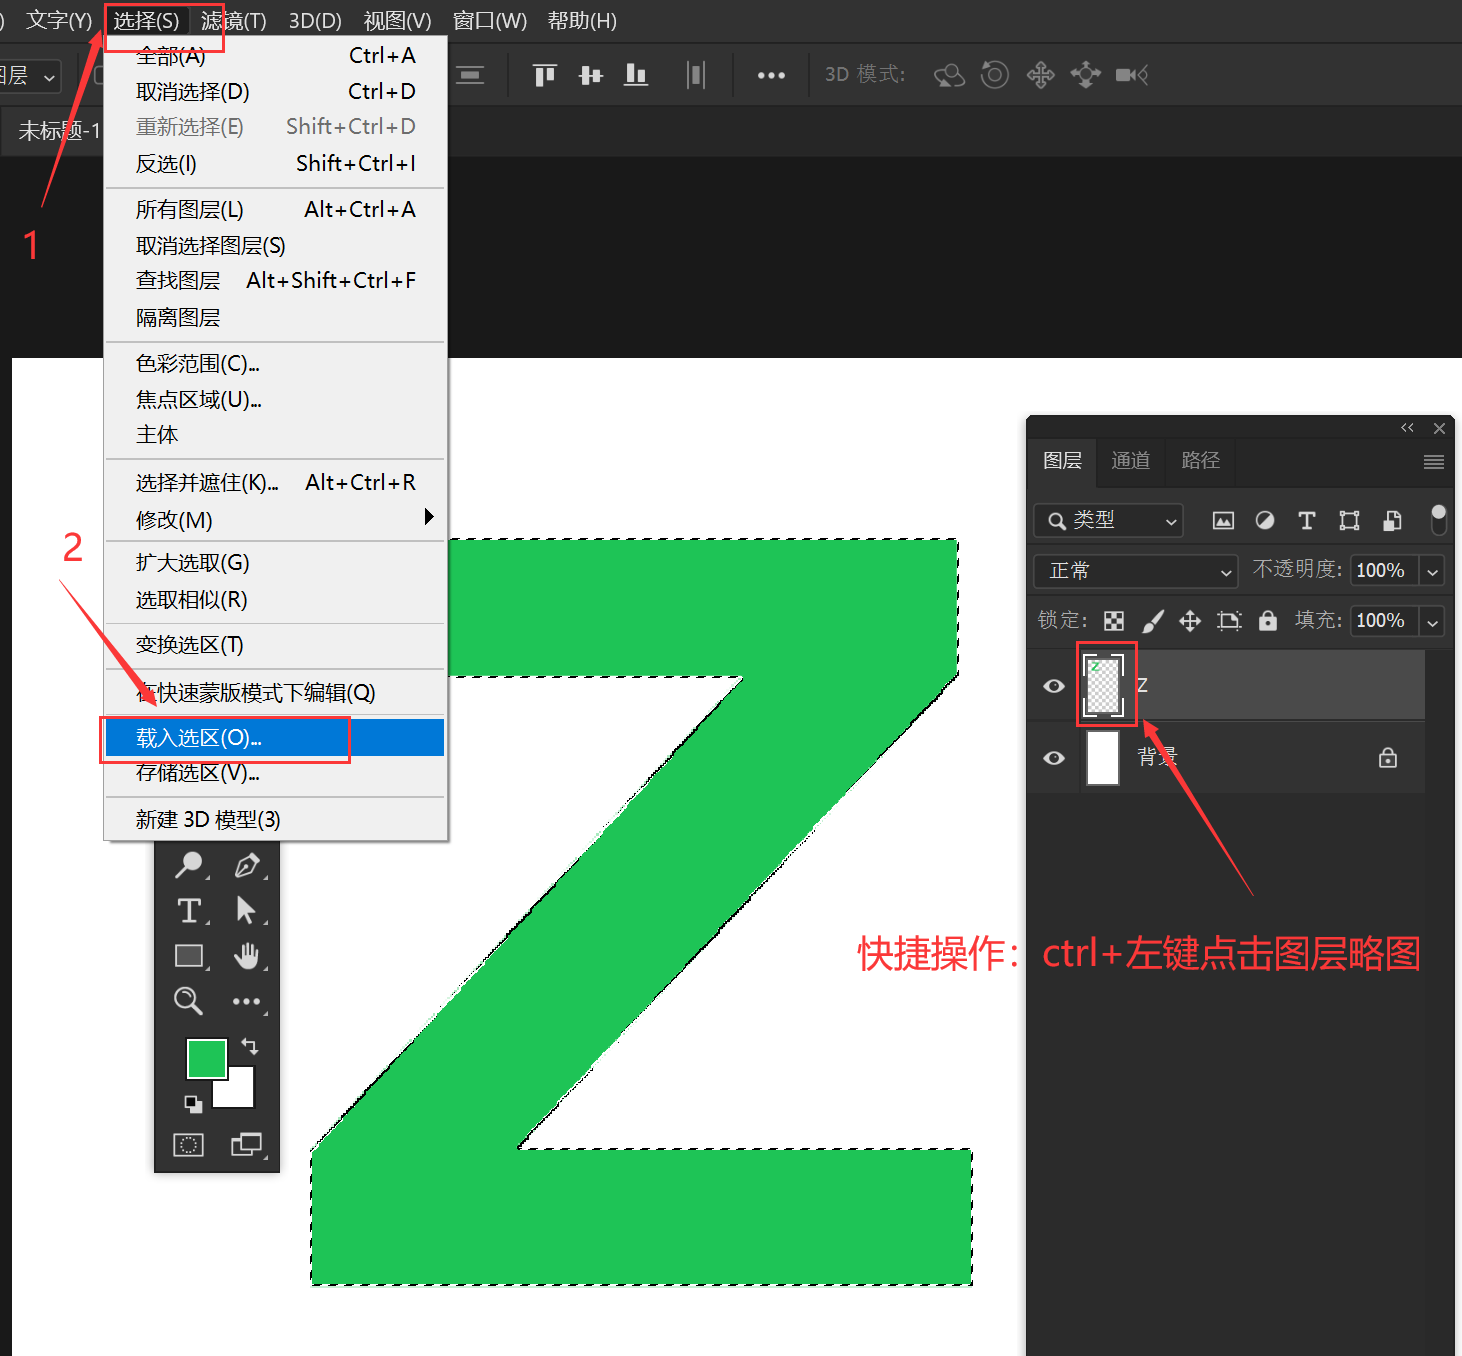Lock transparent pixels in Layers panel
Image resolution: width=1462 pixels, height=1356 pixels.
1114,621
